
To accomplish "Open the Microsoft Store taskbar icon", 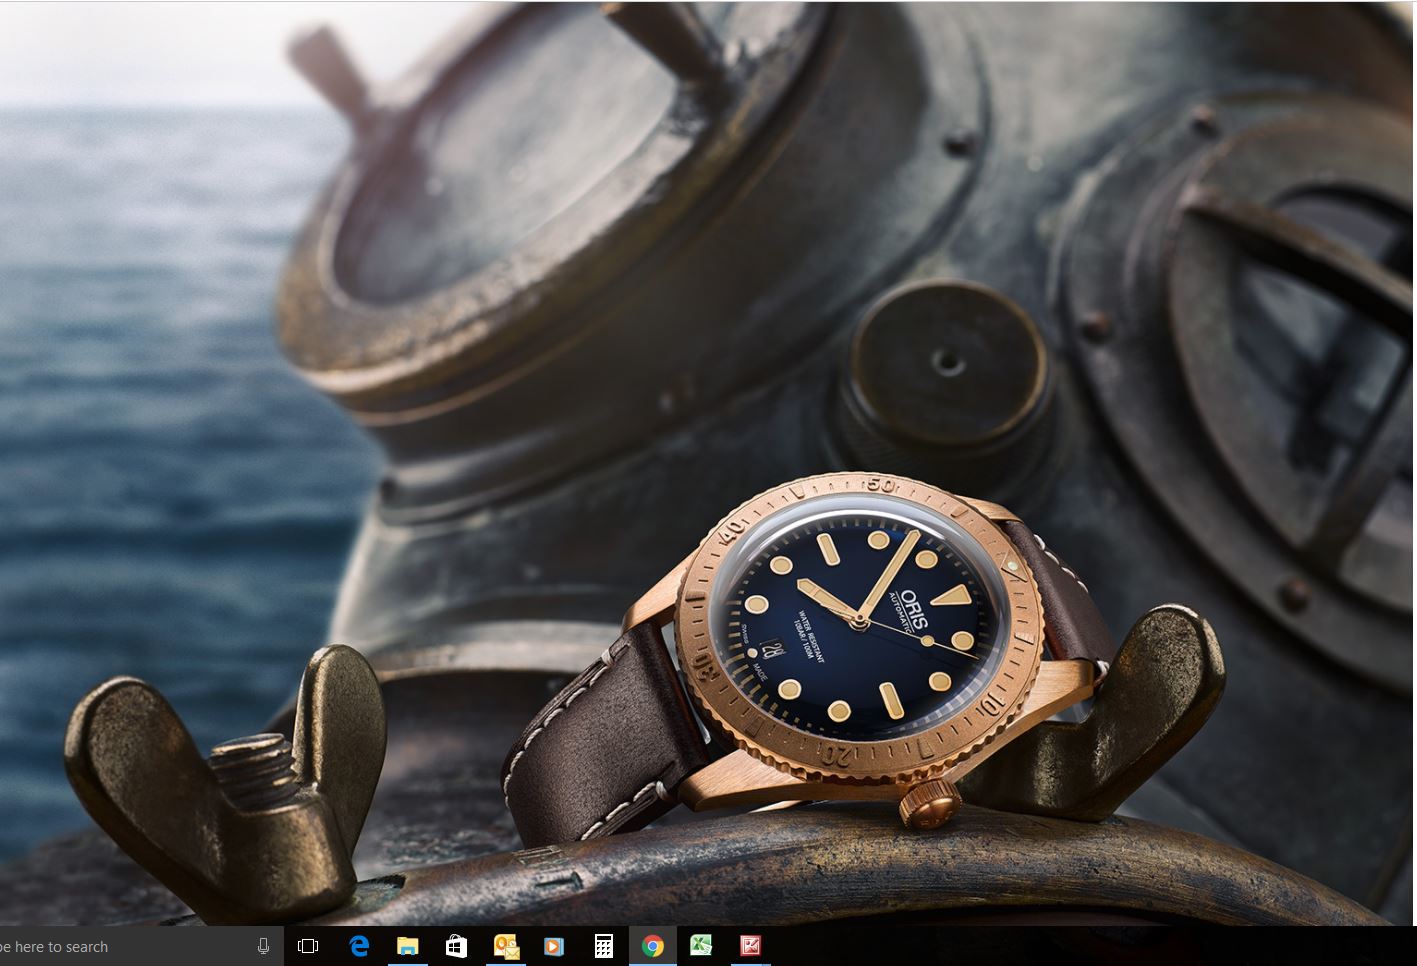I will (456, 946).
